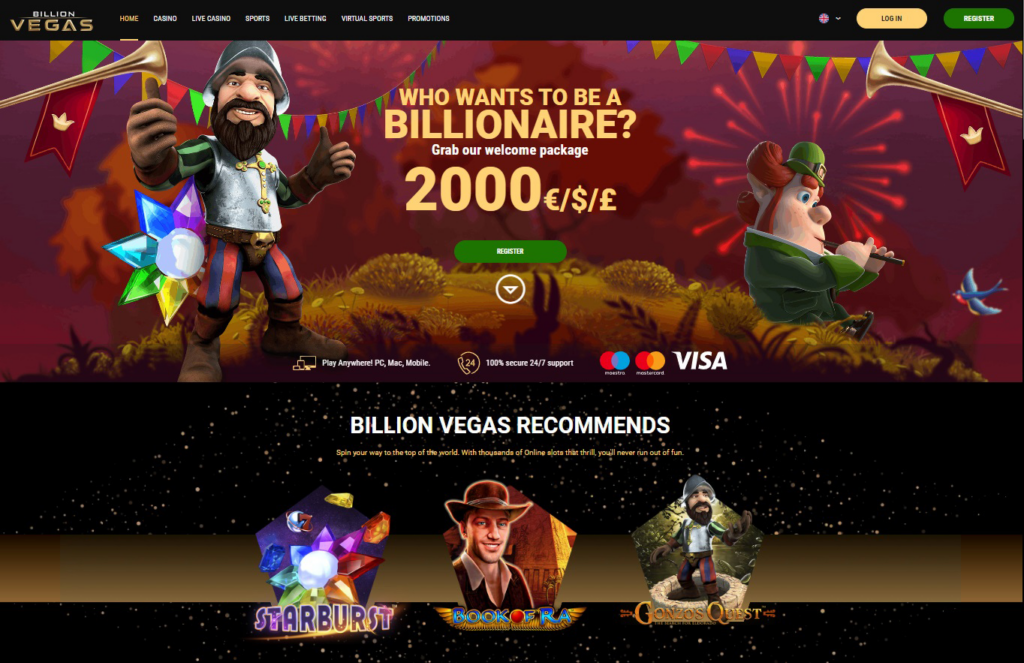Click the Billion Vegas logo
This screenshot has width=1024, height=663.
52,21
